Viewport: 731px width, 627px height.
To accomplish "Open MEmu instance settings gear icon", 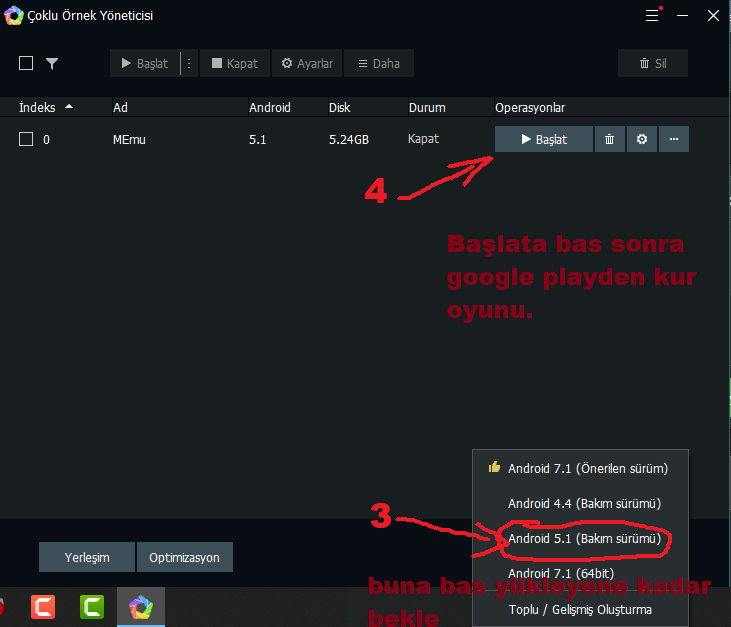I will pos(641,139).
